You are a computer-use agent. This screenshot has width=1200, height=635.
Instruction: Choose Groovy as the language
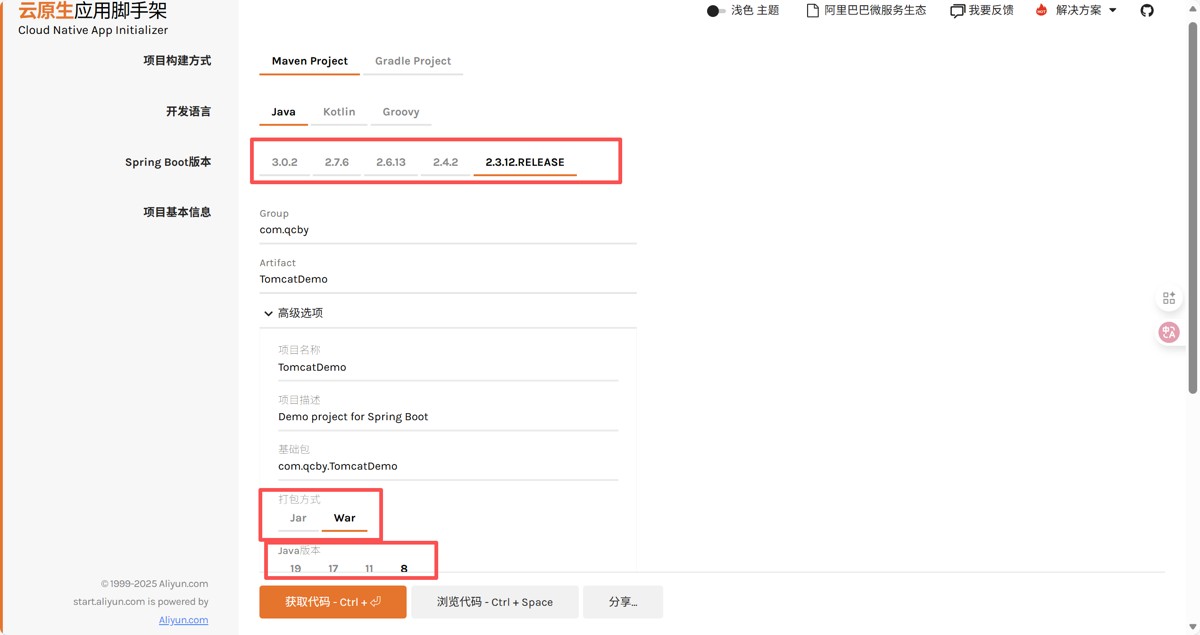pos(401,112)
